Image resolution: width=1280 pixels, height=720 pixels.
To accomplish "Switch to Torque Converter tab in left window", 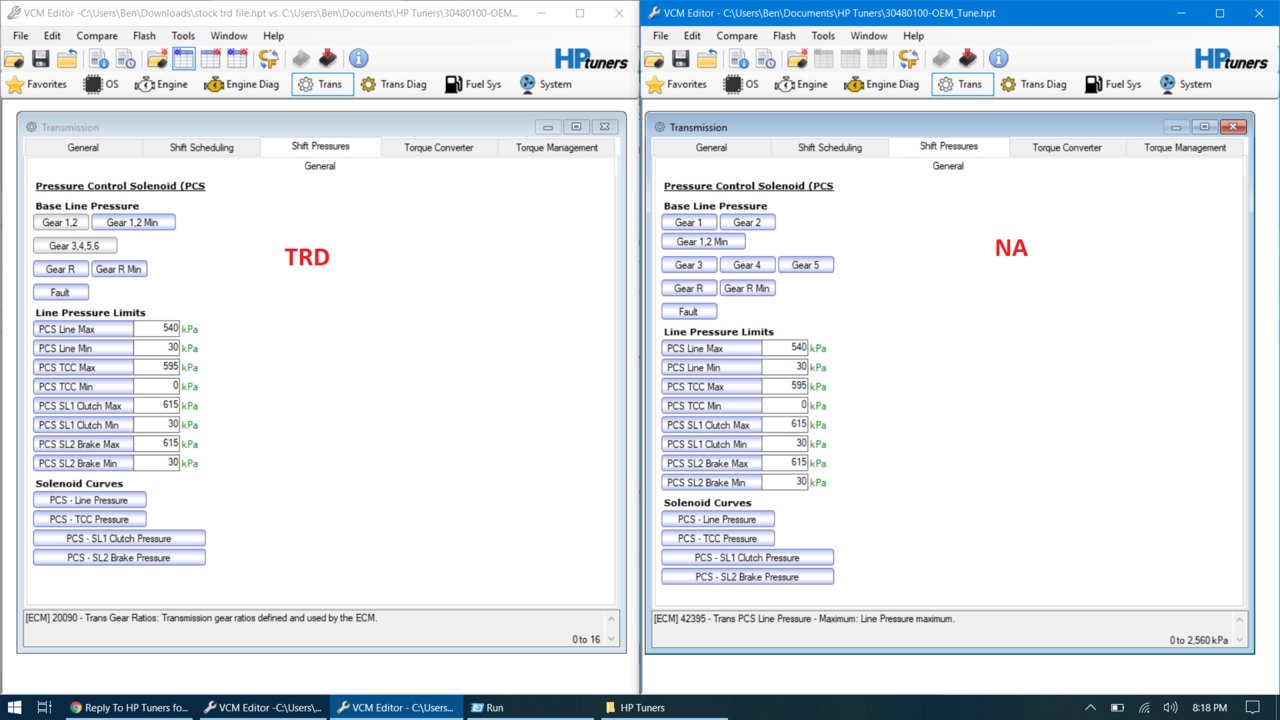I will (x=439, y=147).
